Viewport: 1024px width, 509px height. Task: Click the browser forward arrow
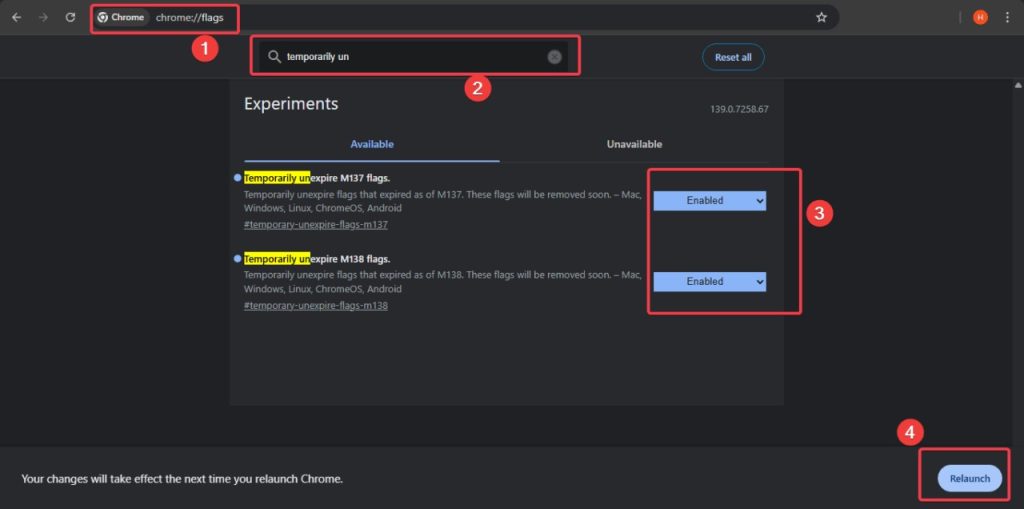pos(43,17)
